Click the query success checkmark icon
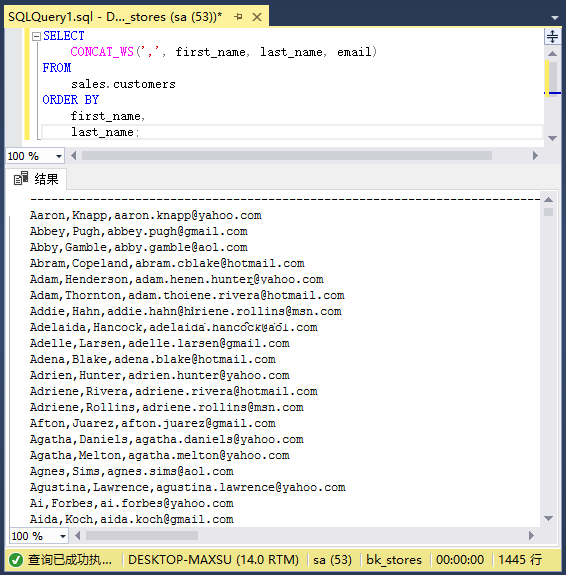Screen dimensions: 566x575 (16, 560)
